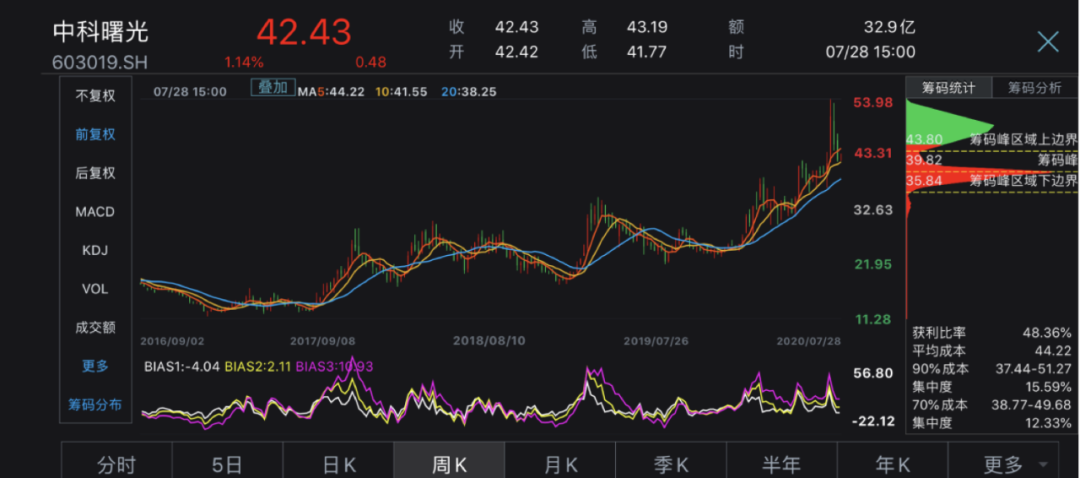Switch to 月K monthly candlestick view
Viewport: 1080px width, 478px height.
coord(559,464)
